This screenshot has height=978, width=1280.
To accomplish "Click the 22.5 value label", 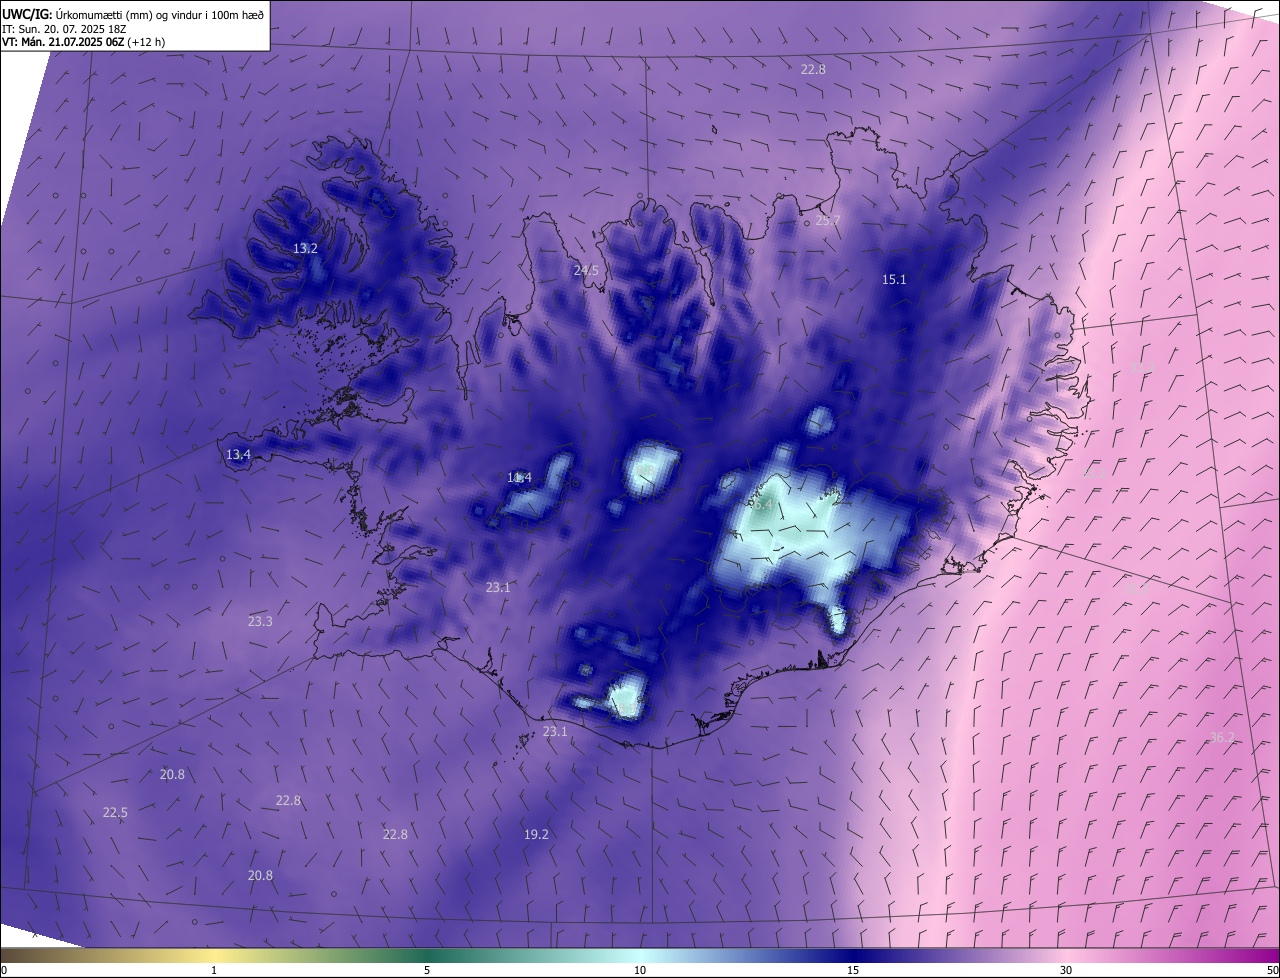I will click(115, 812).
